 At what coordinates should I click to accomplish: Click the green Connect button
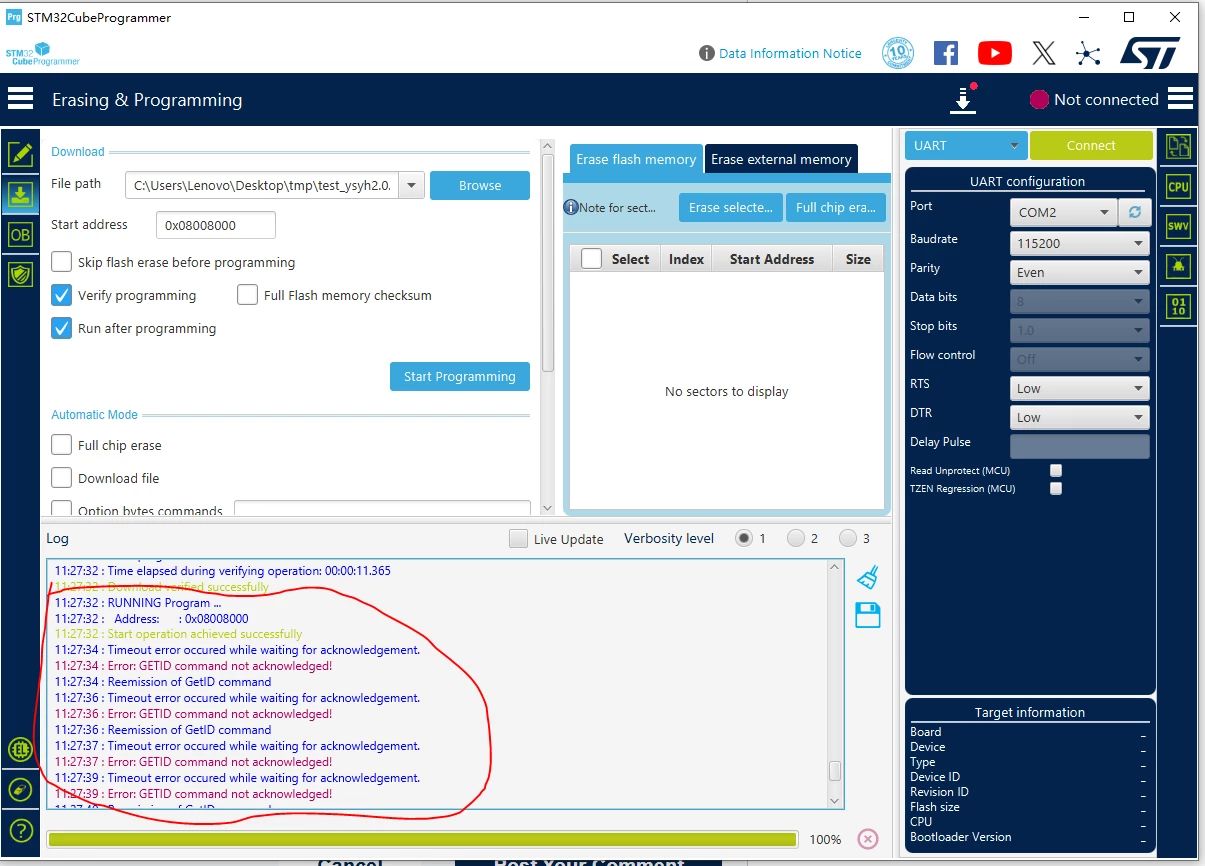[x=1091, y=145]
